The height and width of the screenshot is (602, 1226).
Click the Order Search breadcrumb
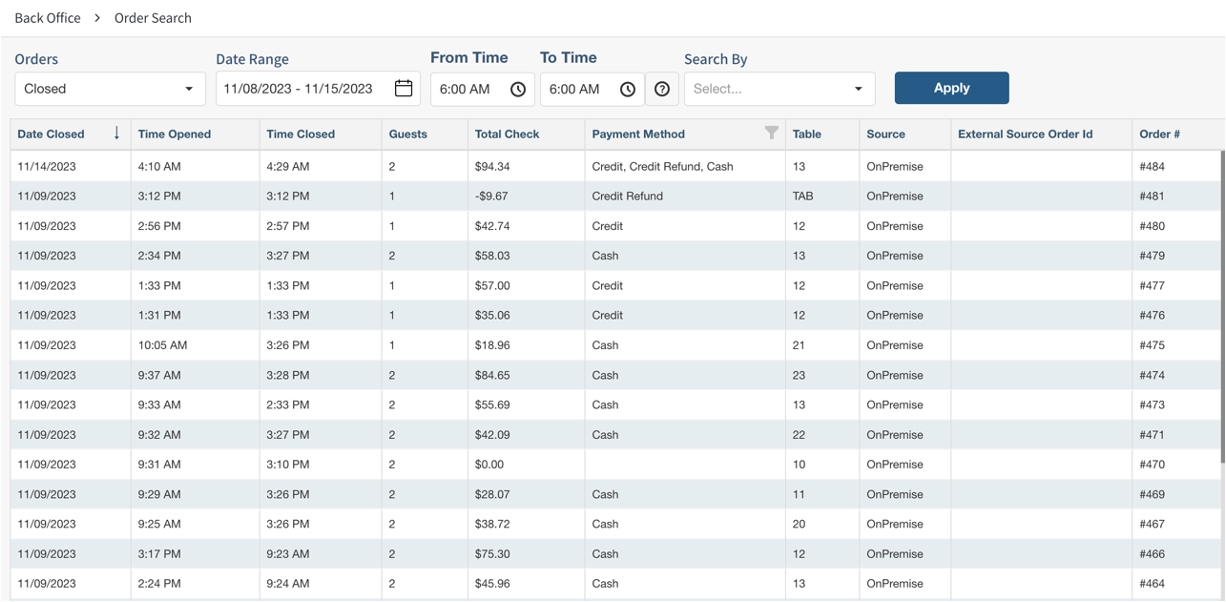153,18
